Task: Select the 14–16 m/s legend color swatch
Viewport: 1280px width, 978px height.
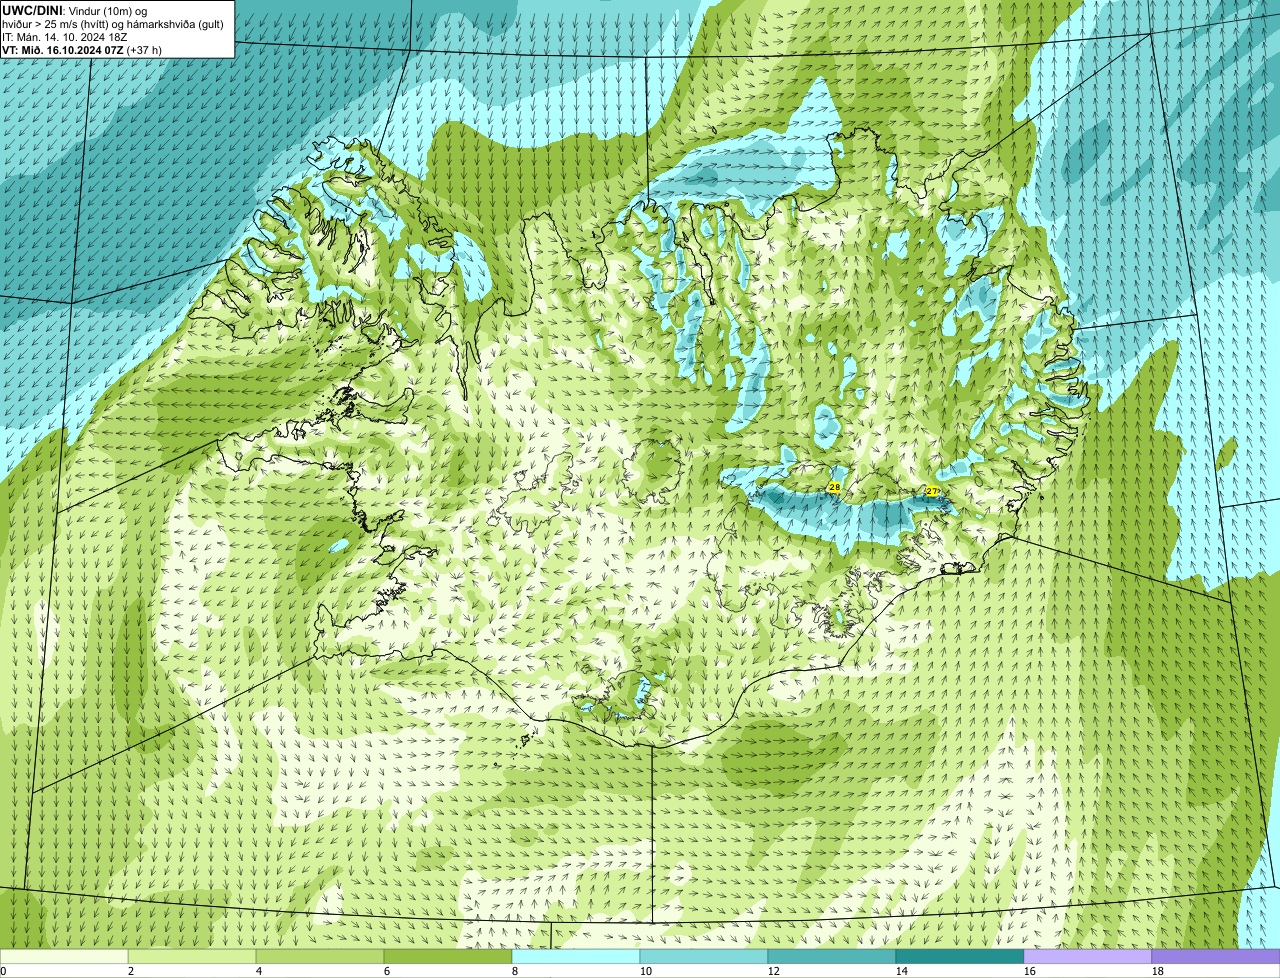Action: tap(960, 956)
